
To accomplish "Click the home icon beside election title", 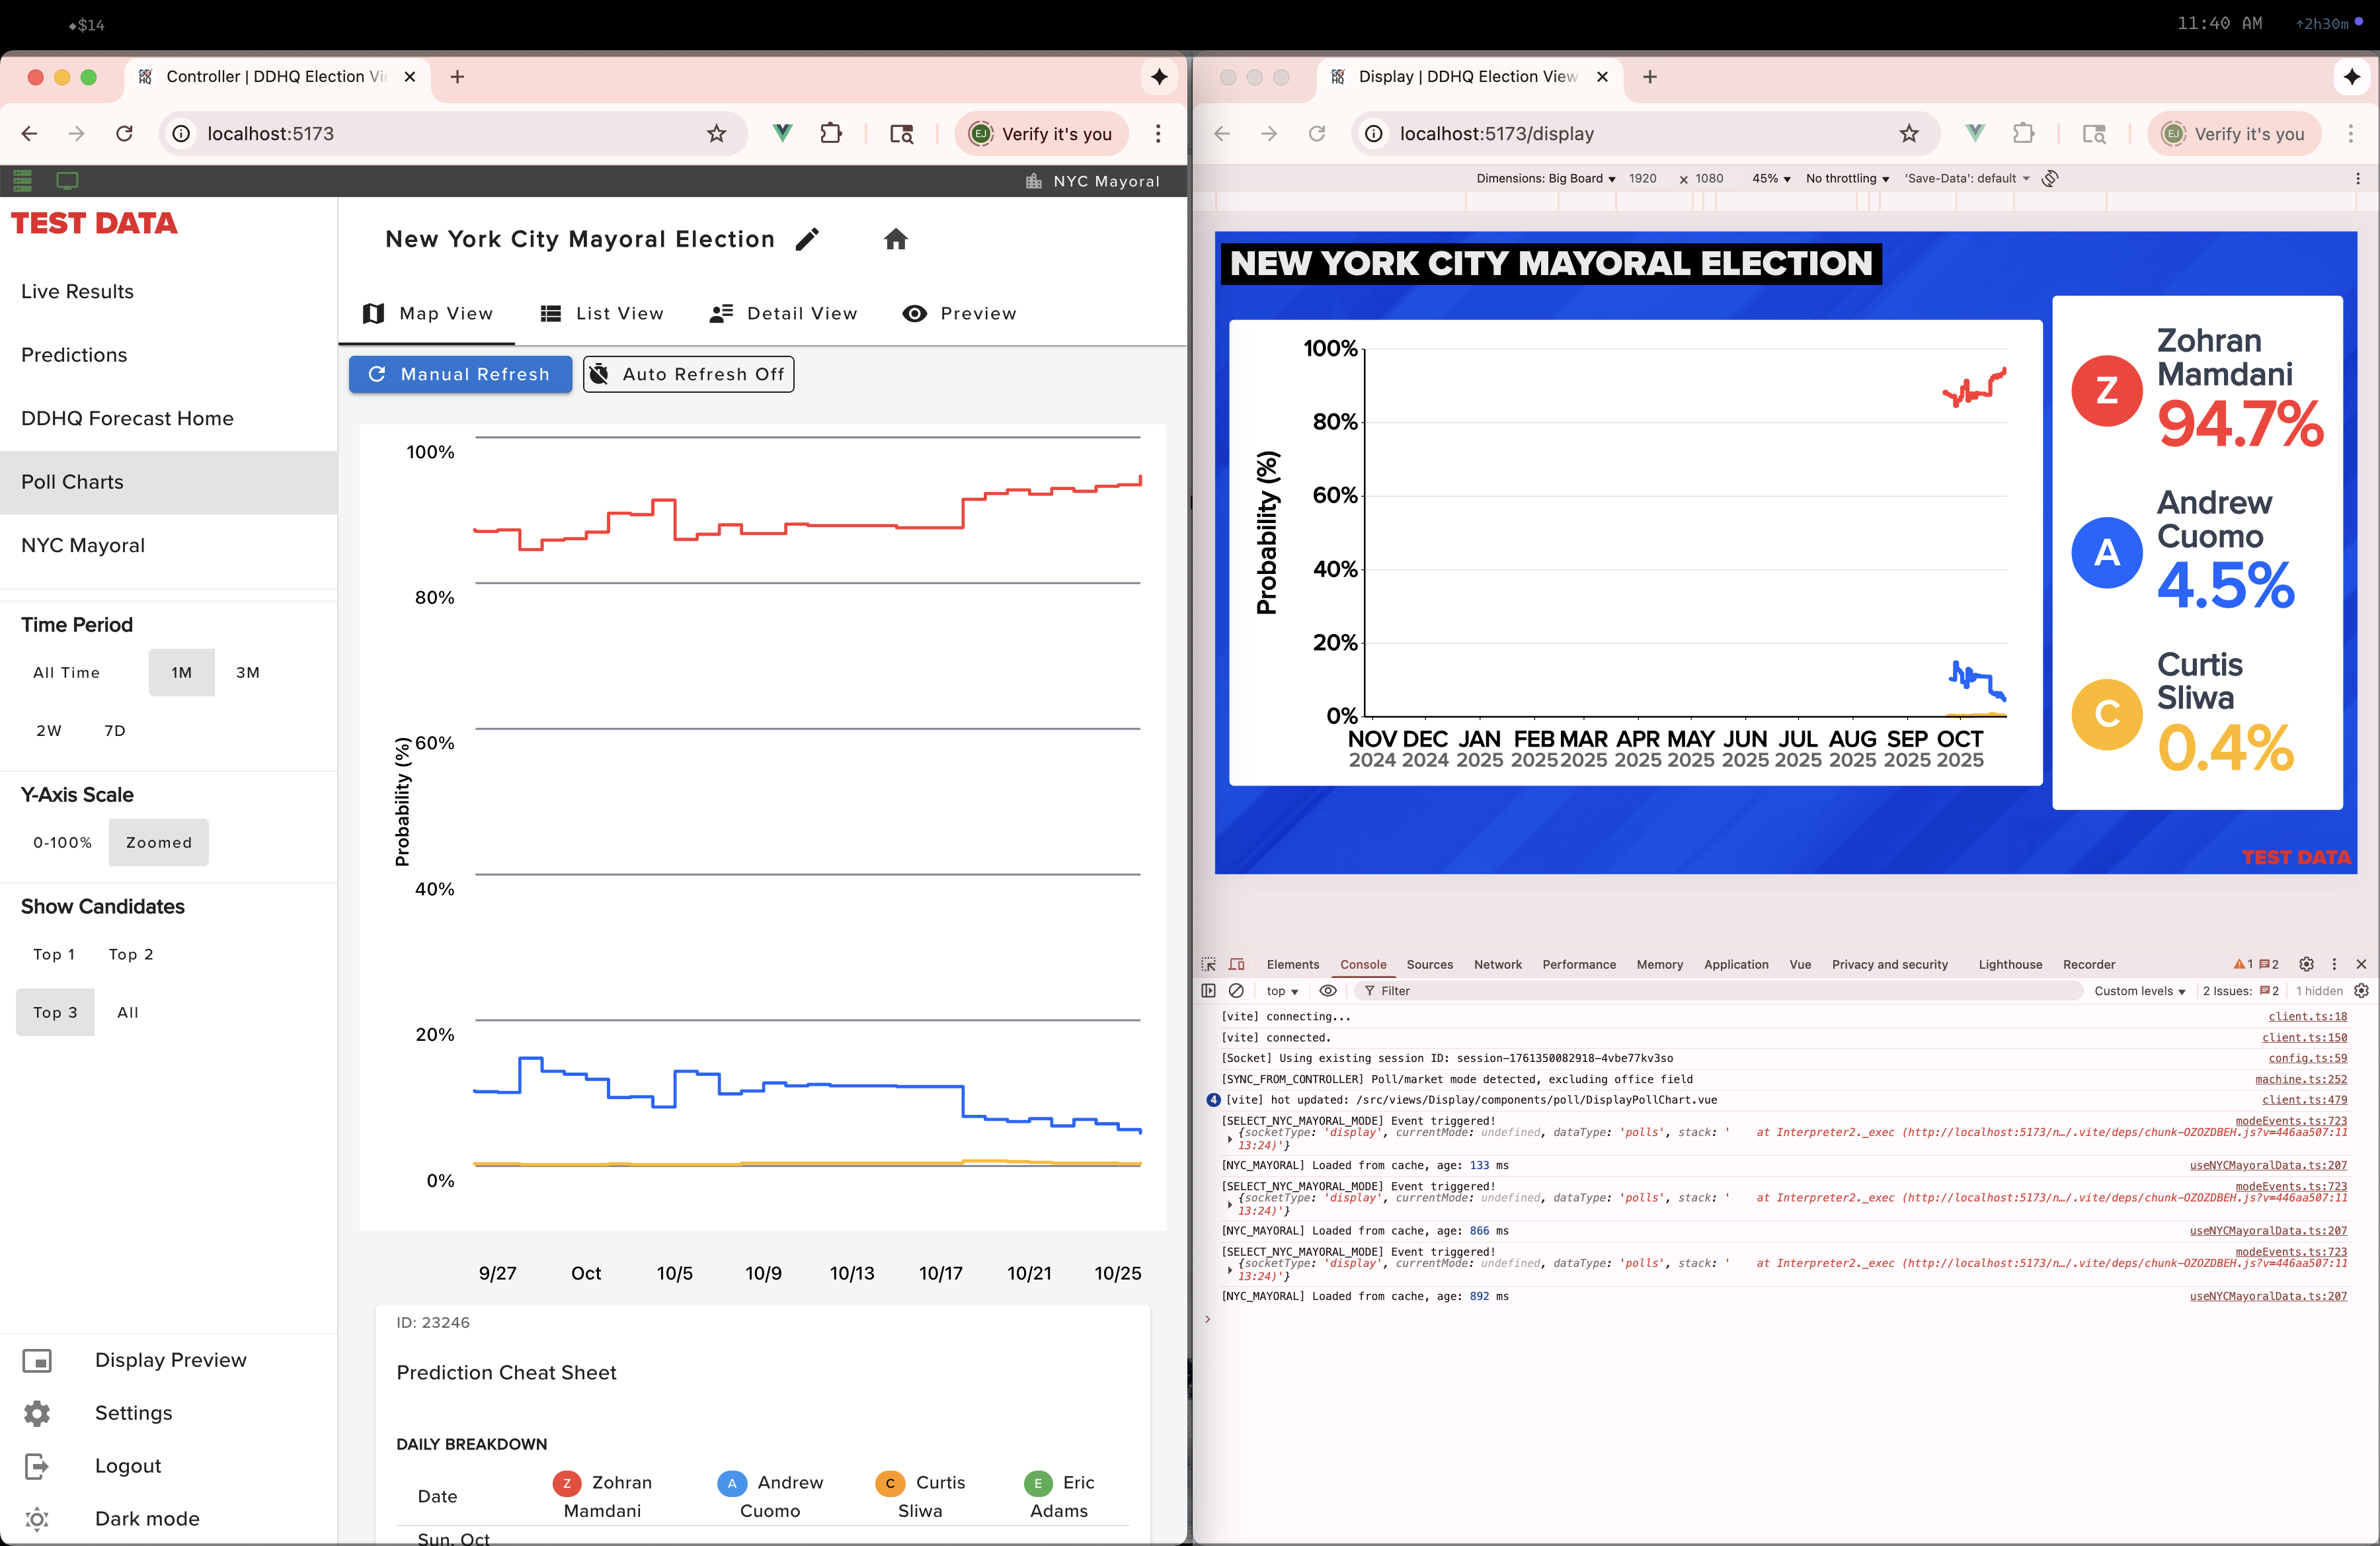I will 895,239.
